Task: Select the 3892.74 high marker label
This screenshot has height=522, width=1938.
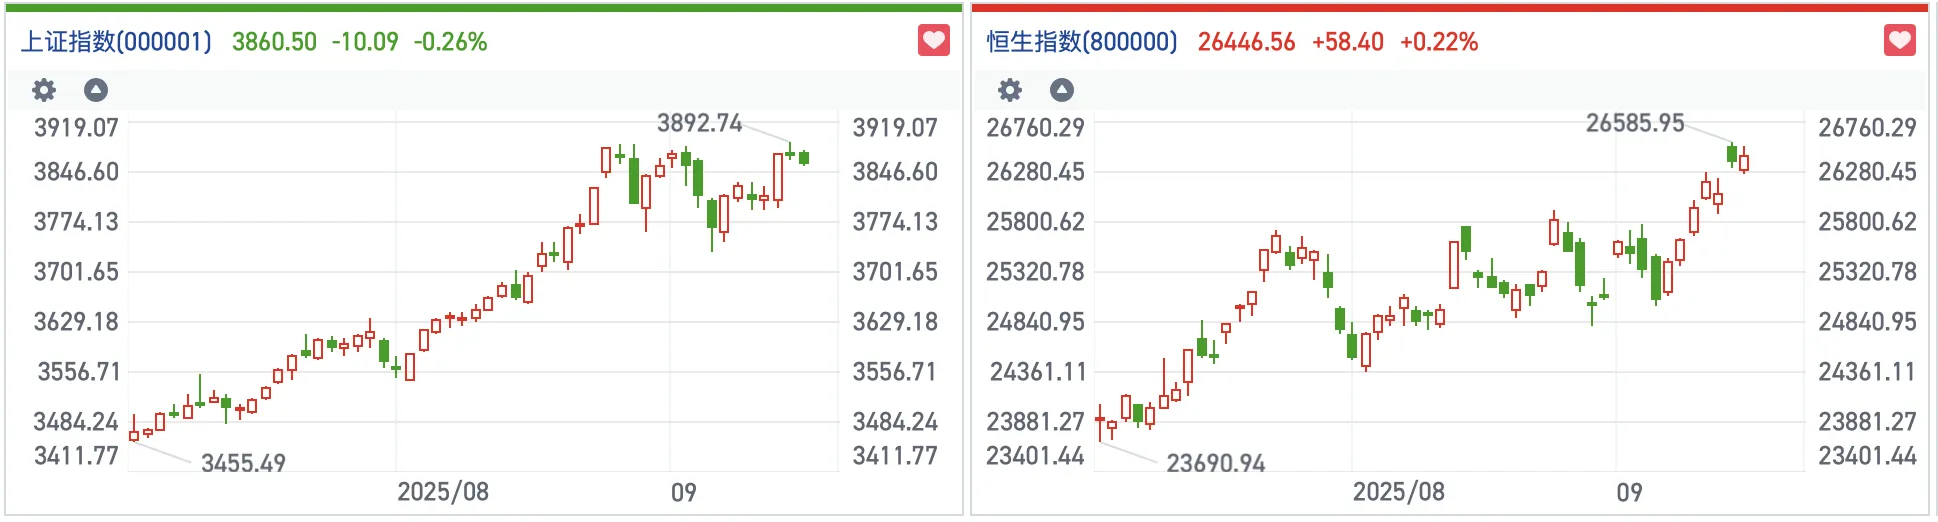Action: pos(699,123)
